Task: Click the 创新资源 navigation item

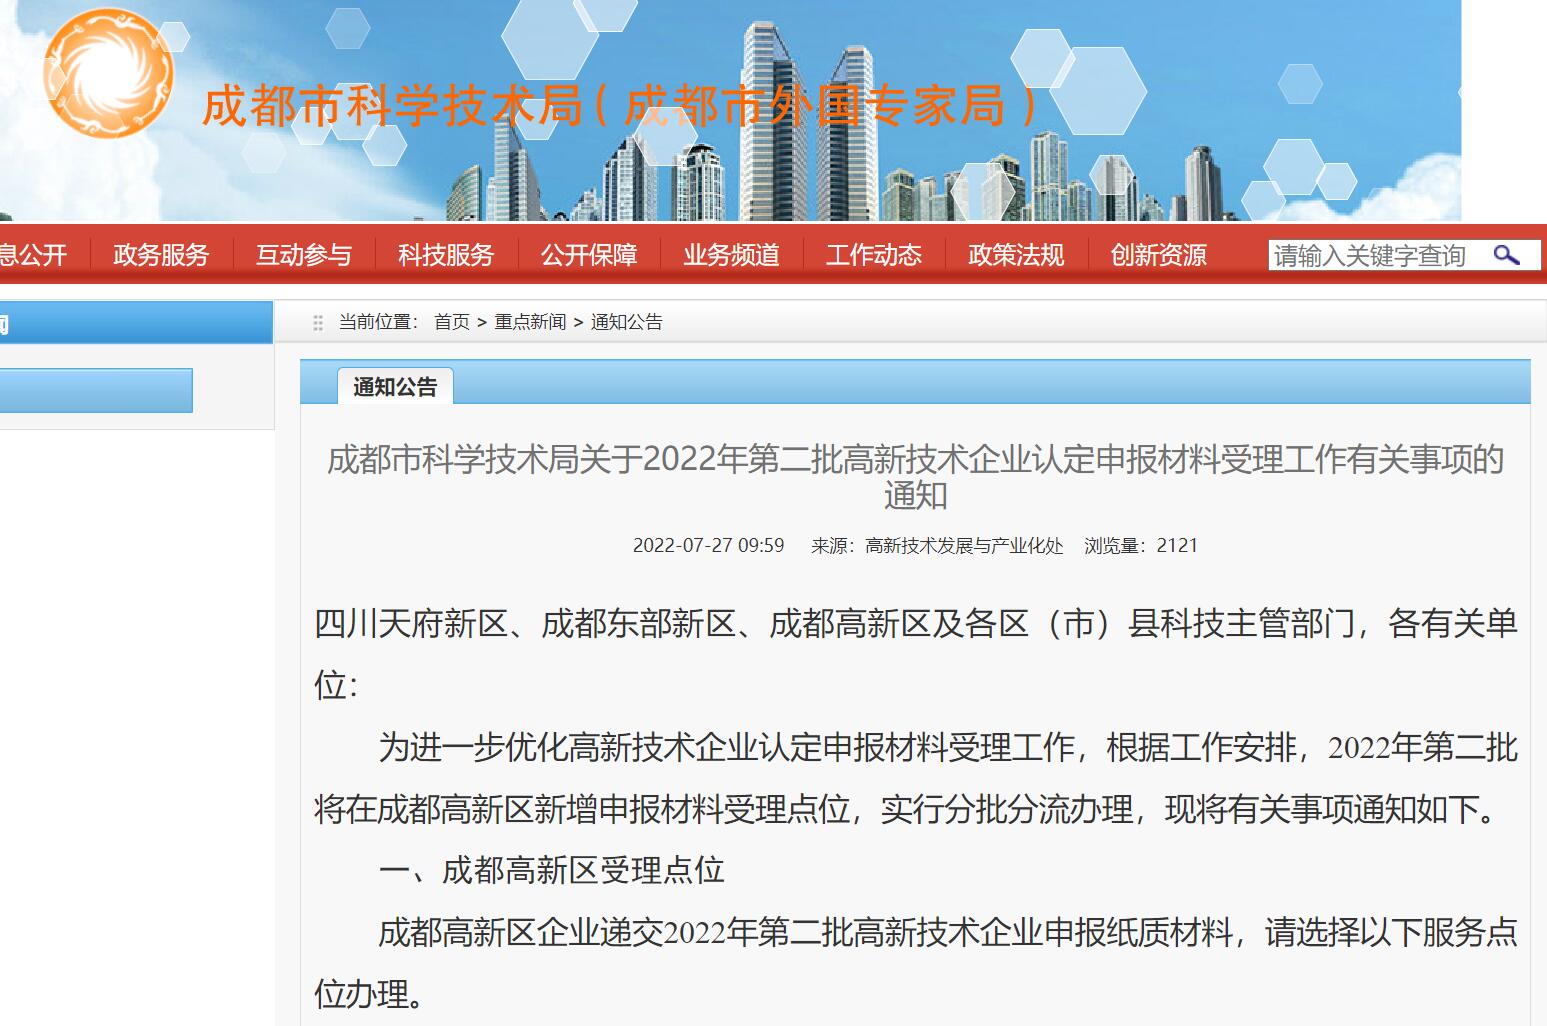Action: pos(1158,255)
